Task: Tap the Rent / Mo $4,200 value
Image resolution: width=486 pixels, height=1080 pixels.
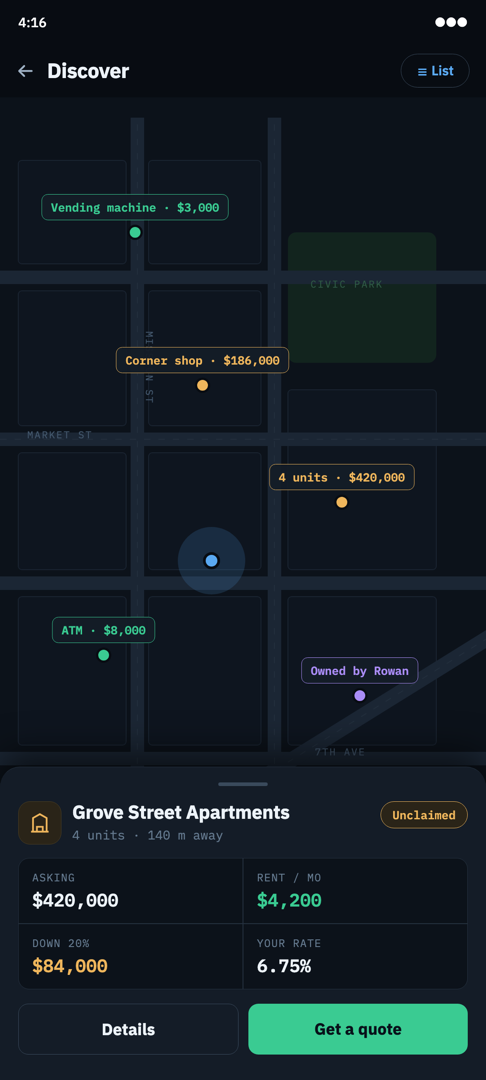Action: click(289, 900)
